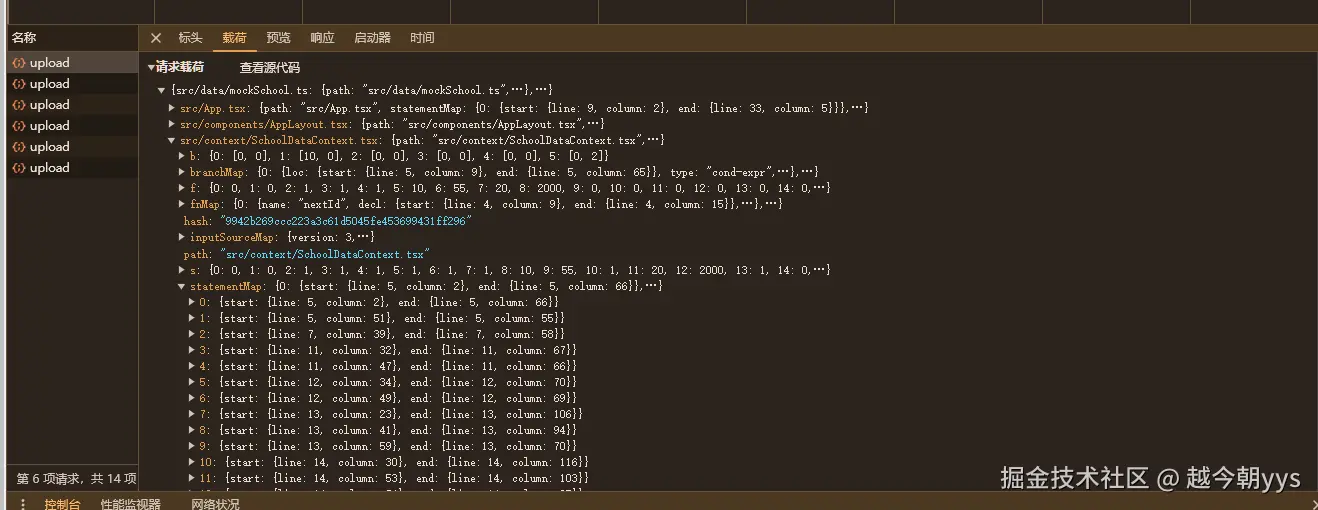Open the 网络状况 drawer tab
1318x510 pixels.
(x=216, y=504)
